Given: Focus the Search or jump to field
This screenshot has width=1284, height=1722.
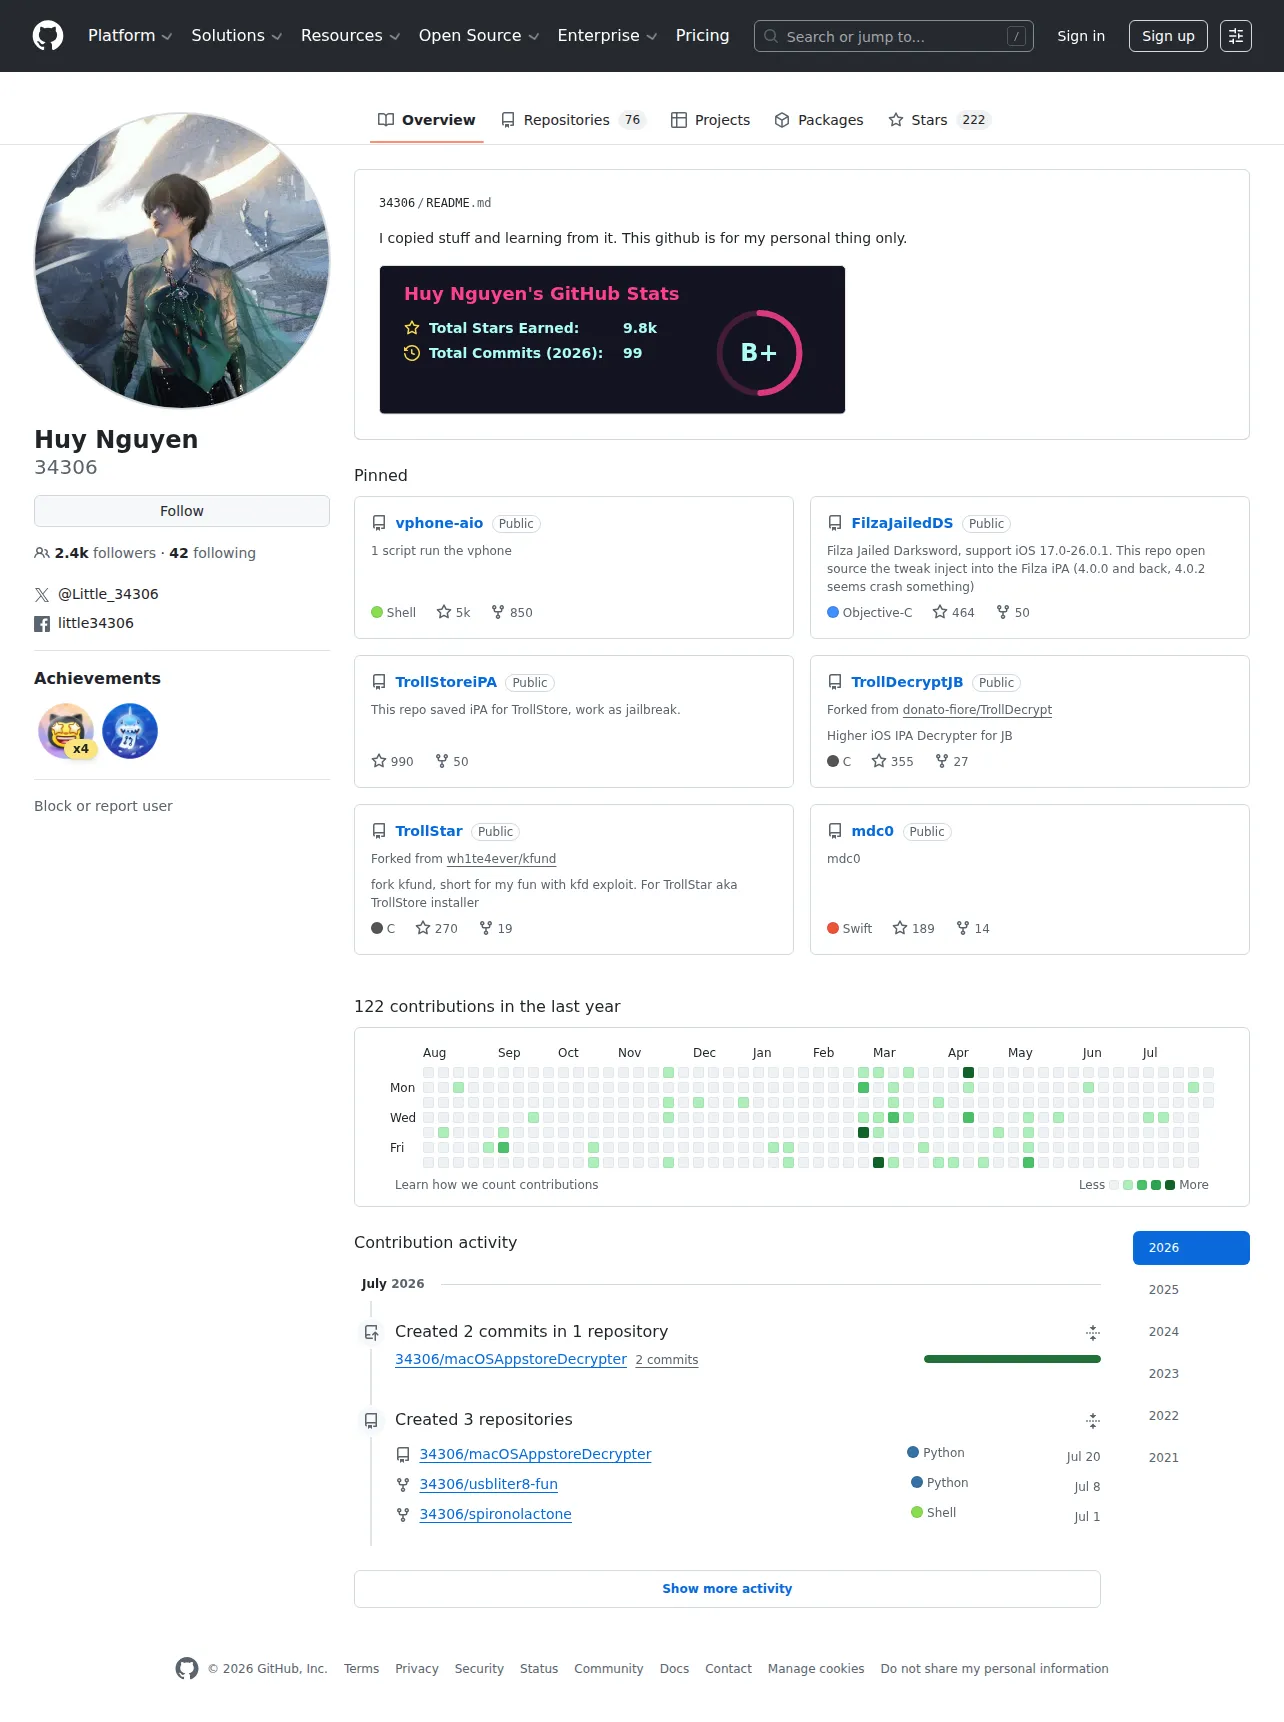Looking at the screenshot, I should (894, 36).
